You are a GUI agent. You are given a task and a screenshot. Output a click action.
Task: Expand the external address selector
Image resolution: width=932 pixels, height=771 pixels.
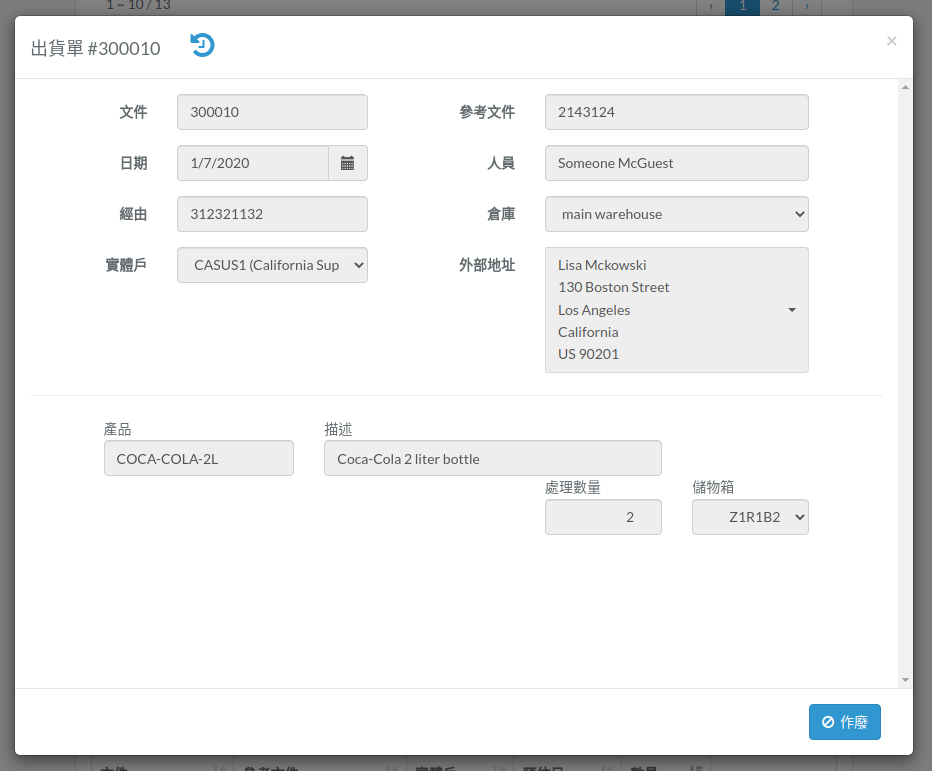coord(676,310)
